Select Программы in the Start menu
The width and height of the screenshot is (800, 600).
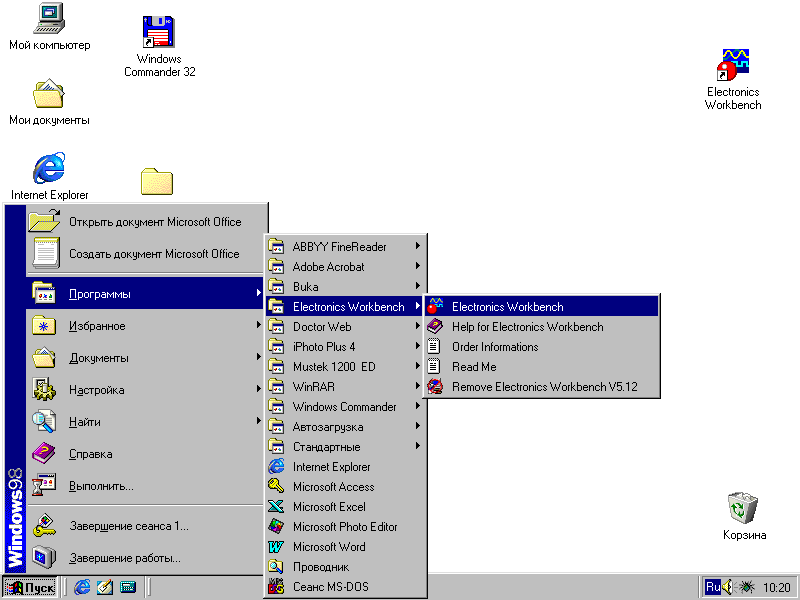(x=144, y=294)
